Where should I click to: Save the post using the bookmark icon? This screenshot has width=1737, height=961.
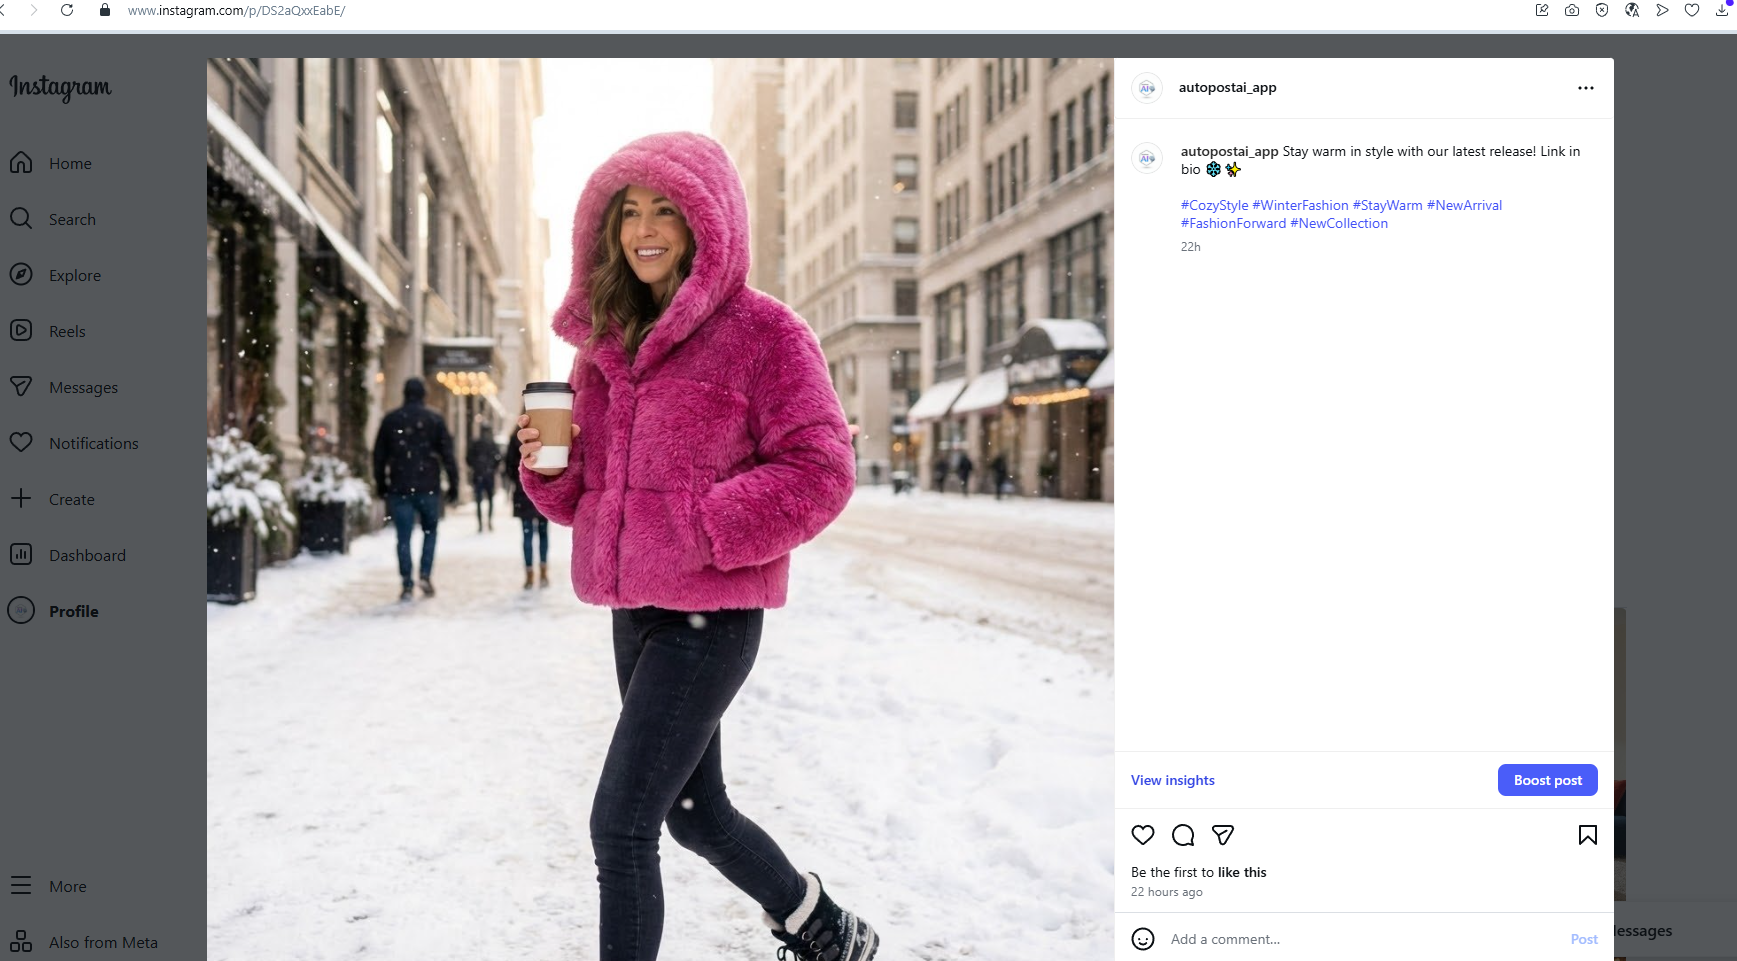[x=1586, y=835]
